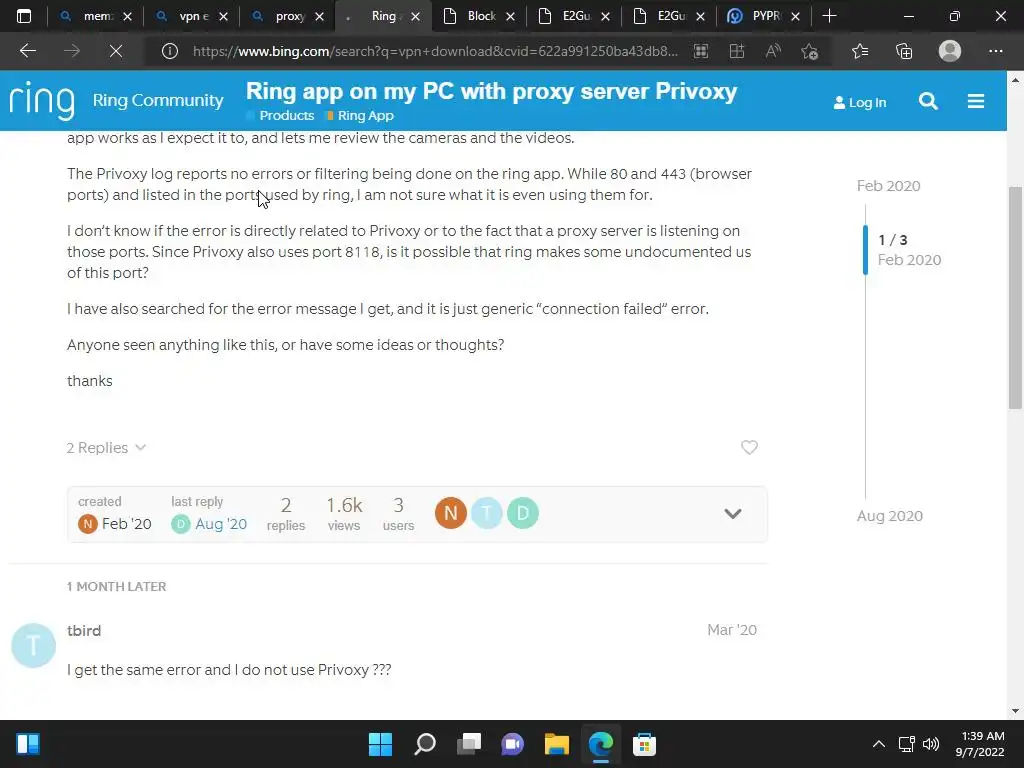Activate Read aloud icon
The height and width of the screenshot is (768, 1024).
coord(773,51)
